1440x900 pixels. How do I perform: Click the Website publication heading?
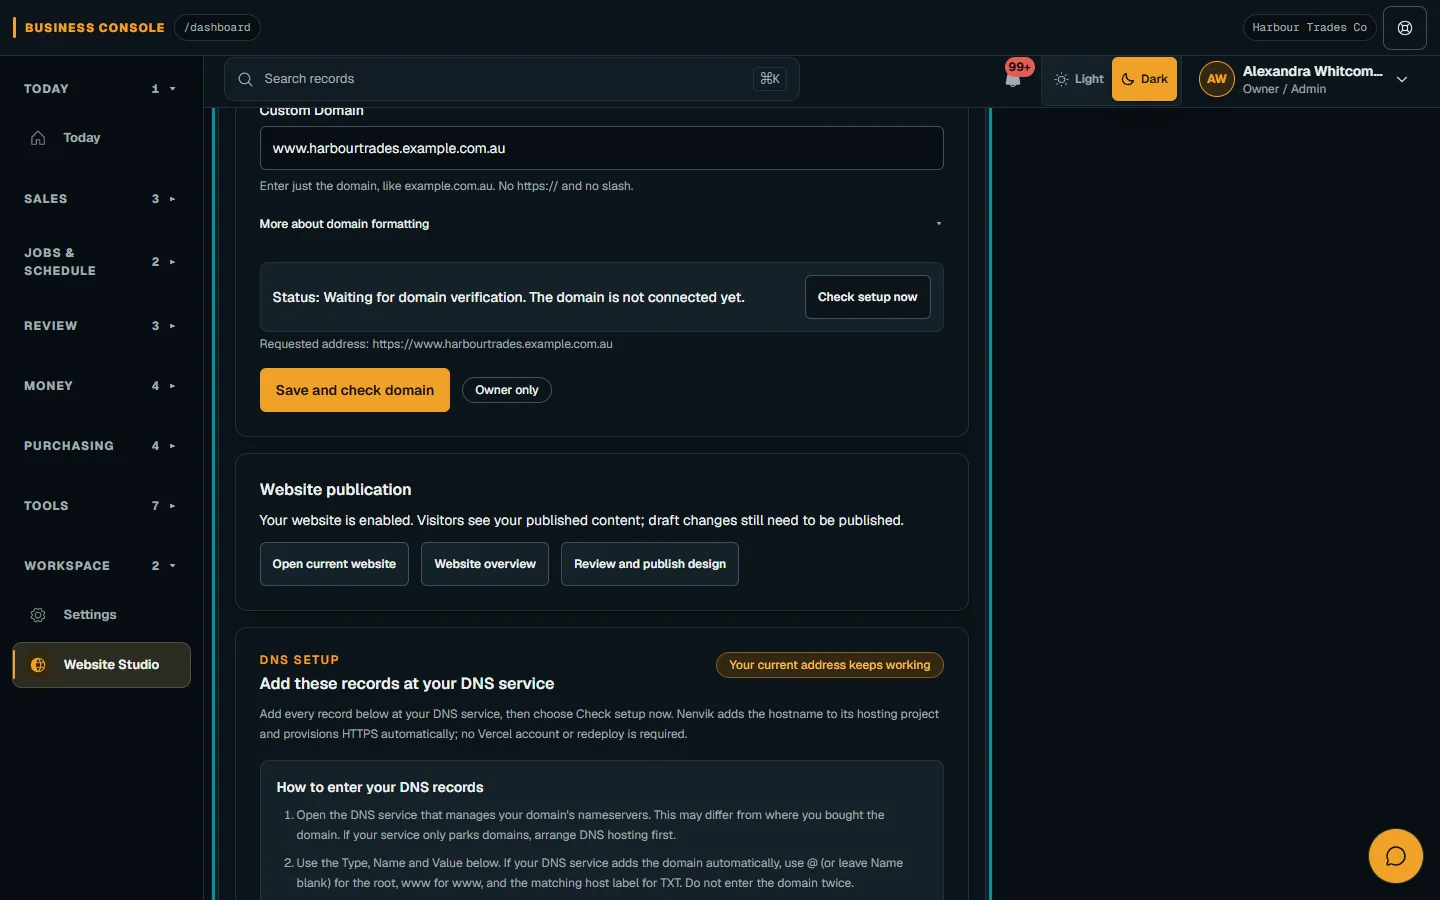[335, 490]
